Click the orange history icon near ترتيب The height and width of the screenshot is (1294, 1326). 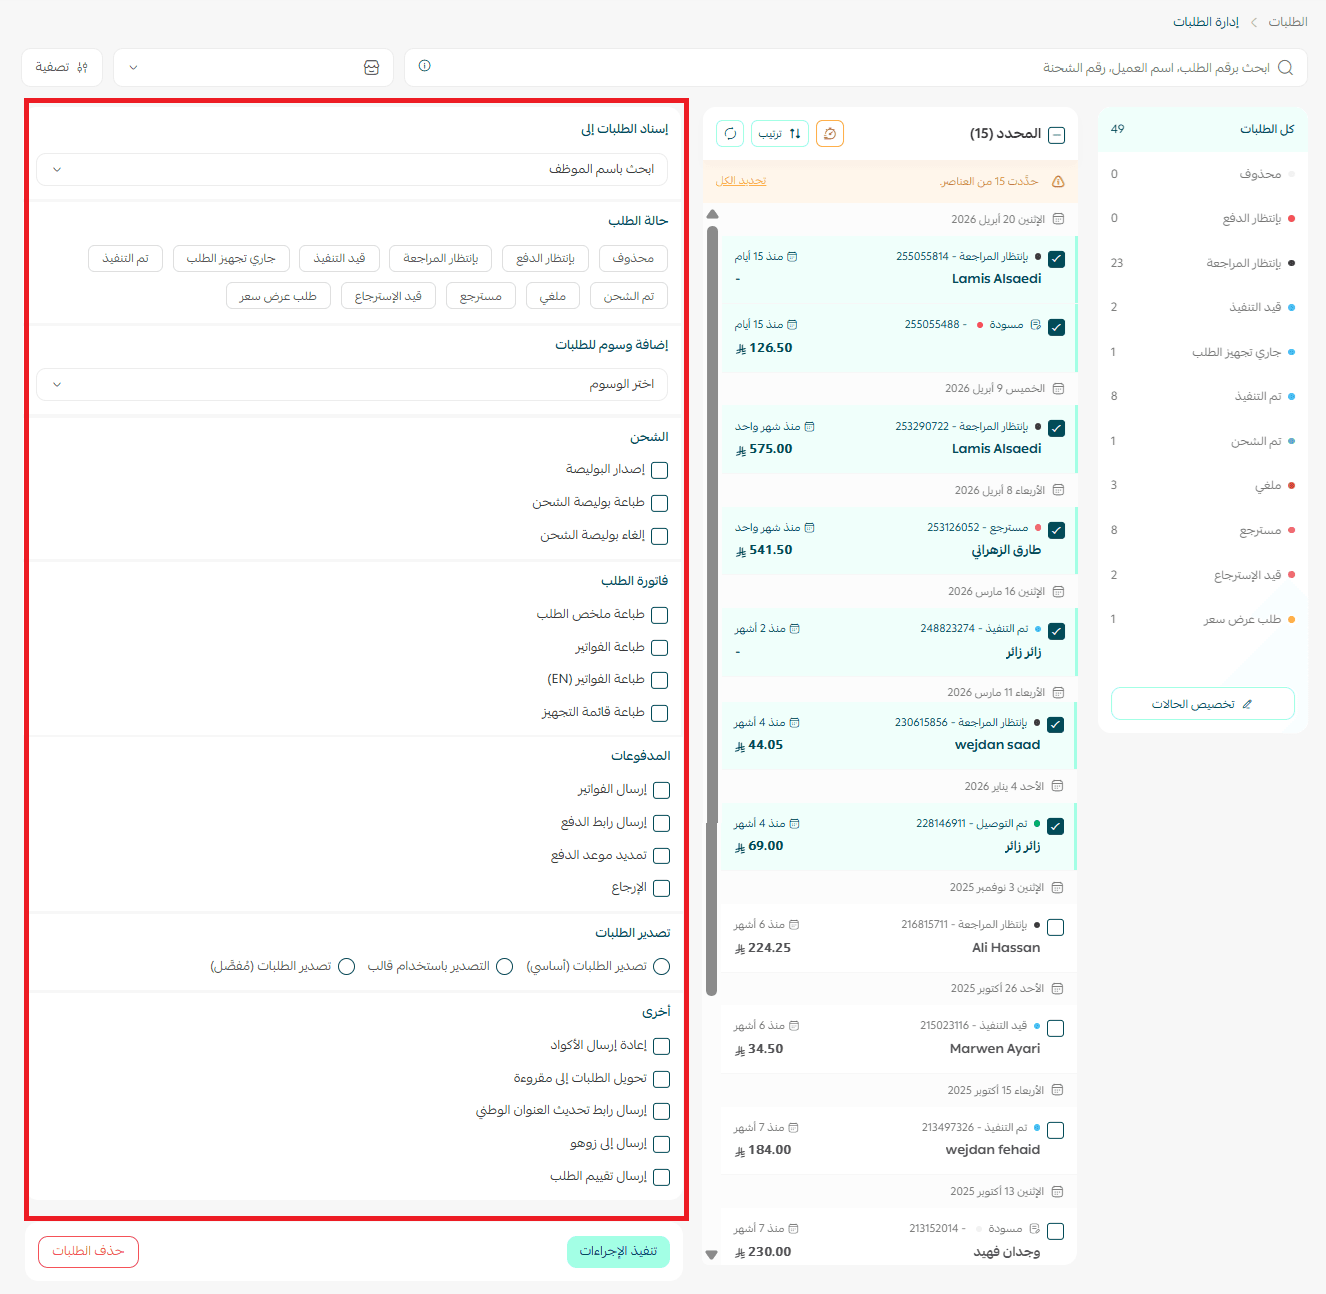click(x=830, y=133)
